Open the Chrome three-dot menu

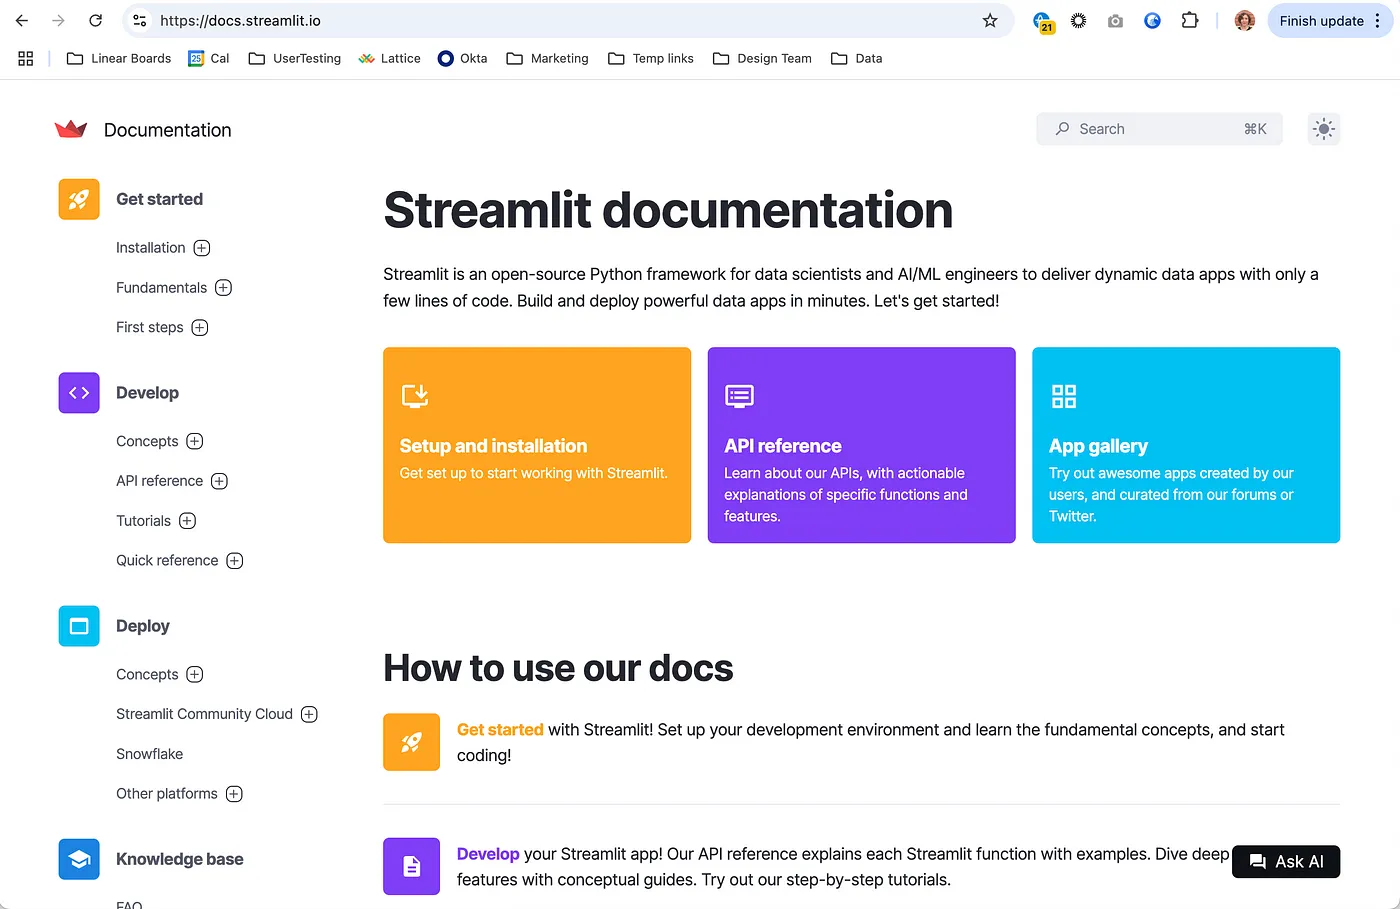point(1377,20)
